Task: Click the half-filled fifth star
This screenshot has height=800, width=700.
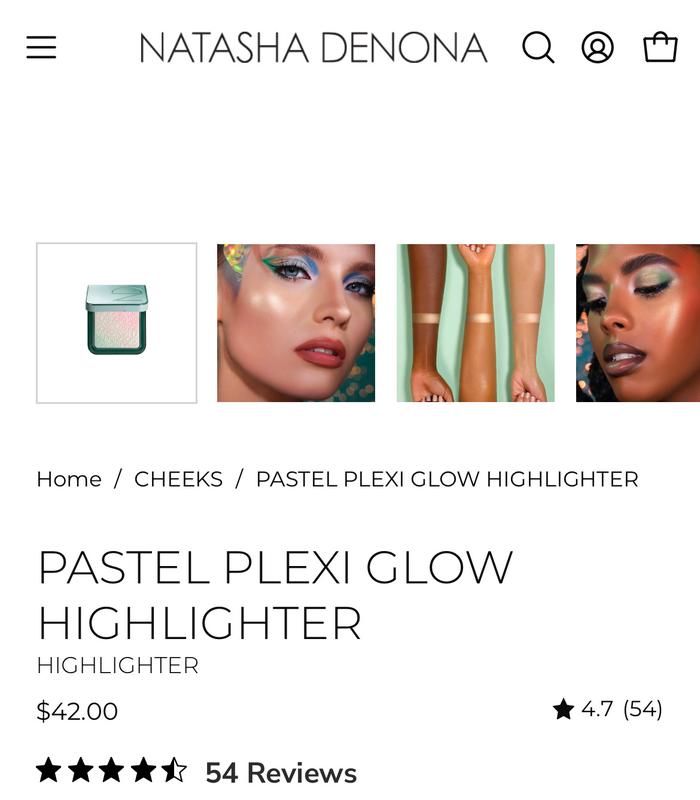Action: pyautogui.click(x=174, y=770)
